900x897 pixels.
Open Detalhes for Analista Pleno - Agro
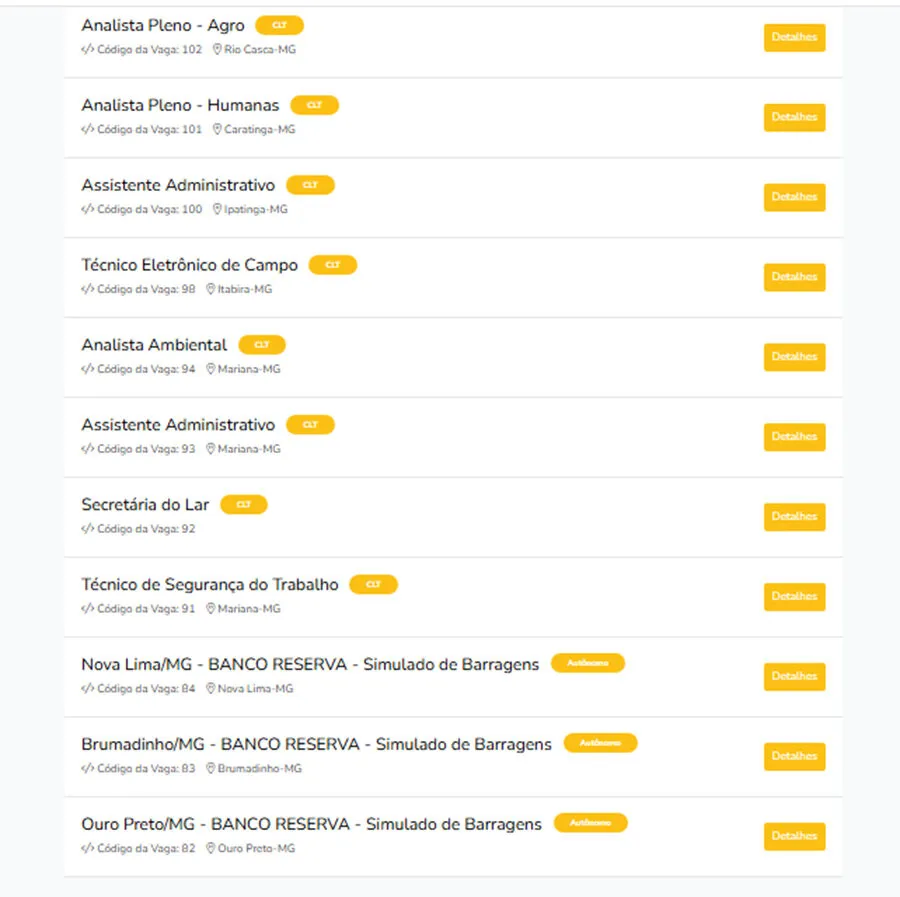click(794, 37)
